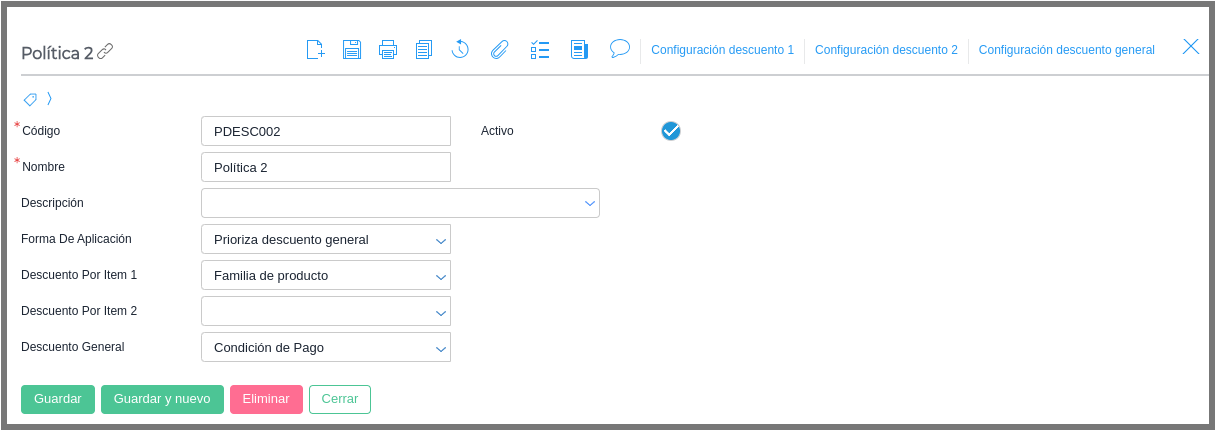Click the save floppy disk icon
1215x430 pixels.
[352, 49]
